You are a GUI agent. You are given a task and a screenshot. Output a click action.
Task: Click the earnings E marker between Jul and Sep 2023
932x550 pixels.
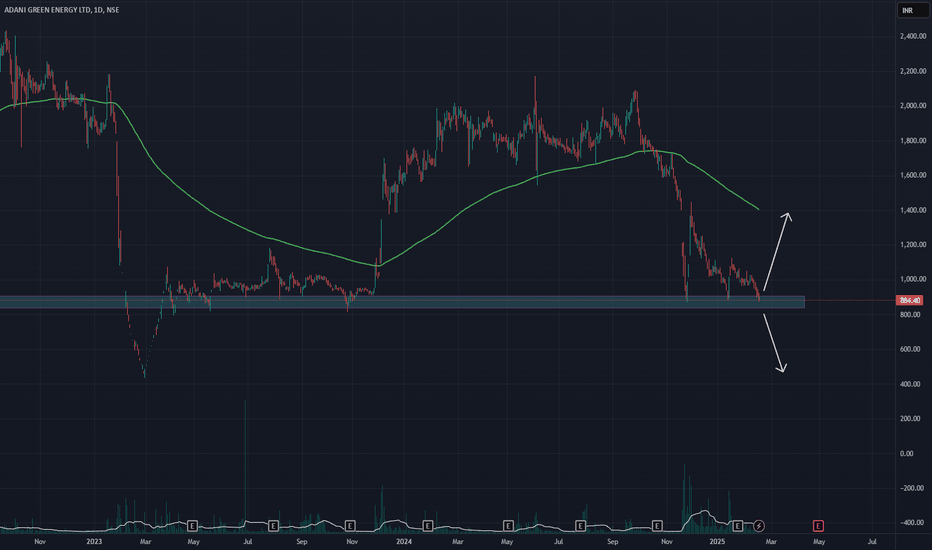click(x=273, y=526)
